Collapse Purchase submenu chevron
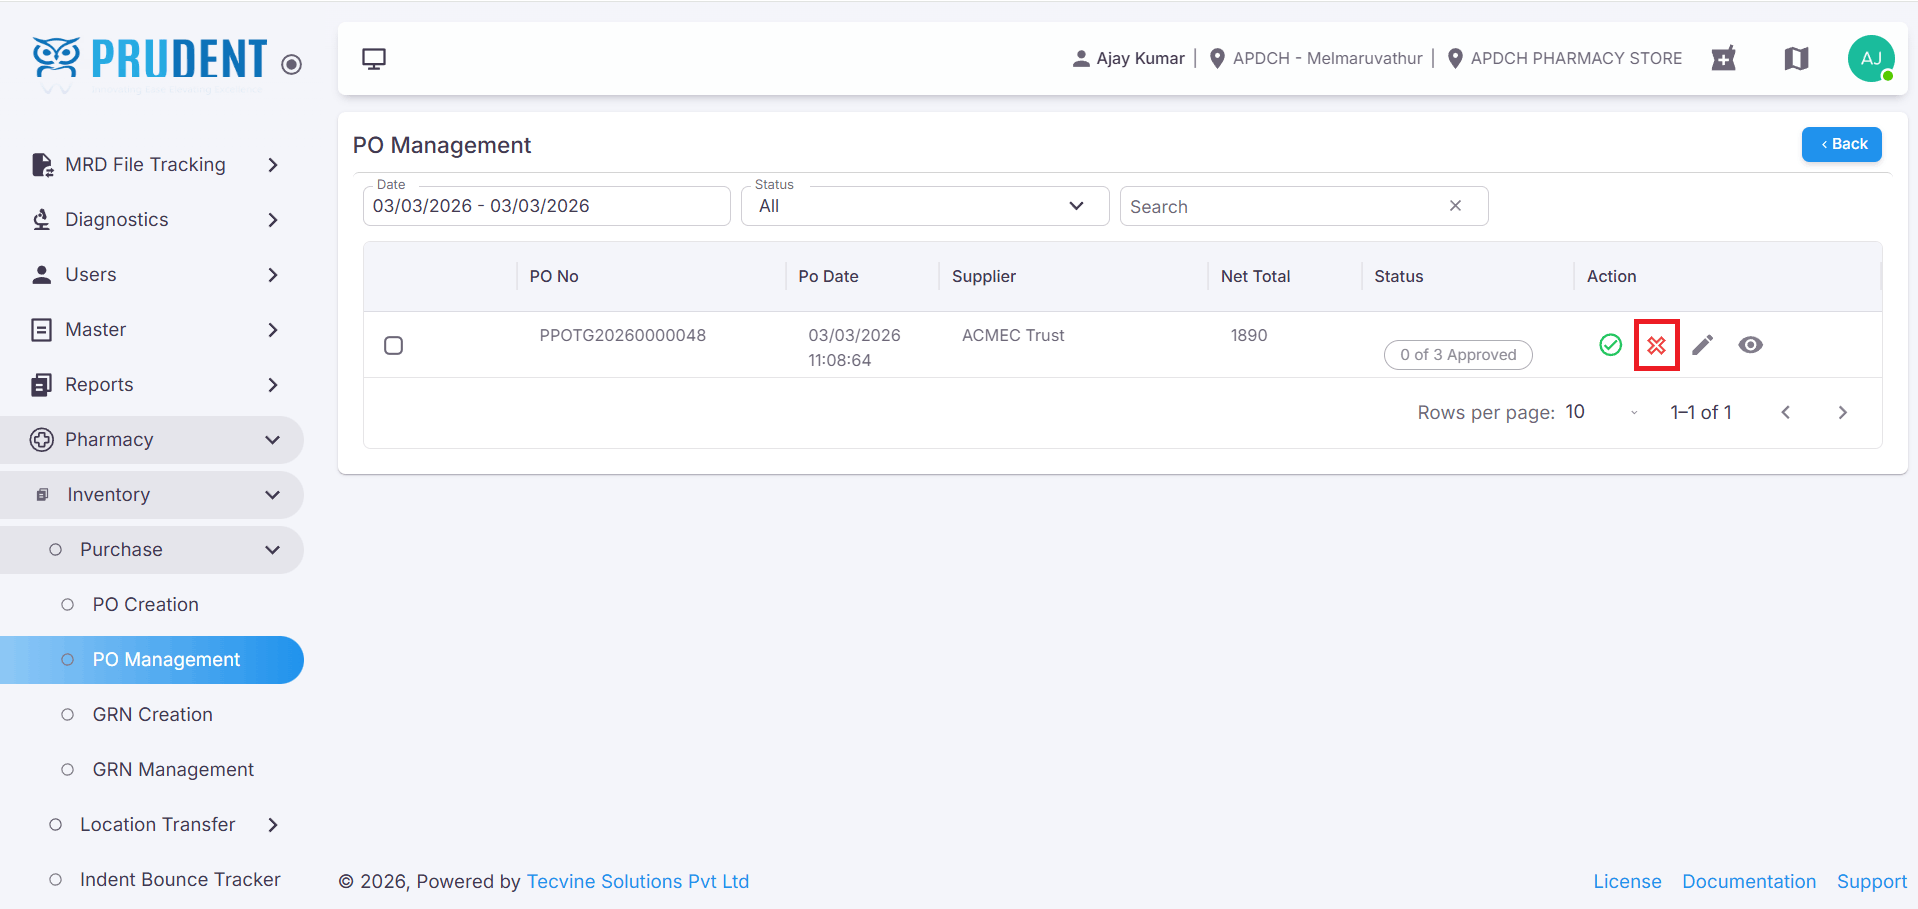The image size is (1918, 909). pos(273,550)
